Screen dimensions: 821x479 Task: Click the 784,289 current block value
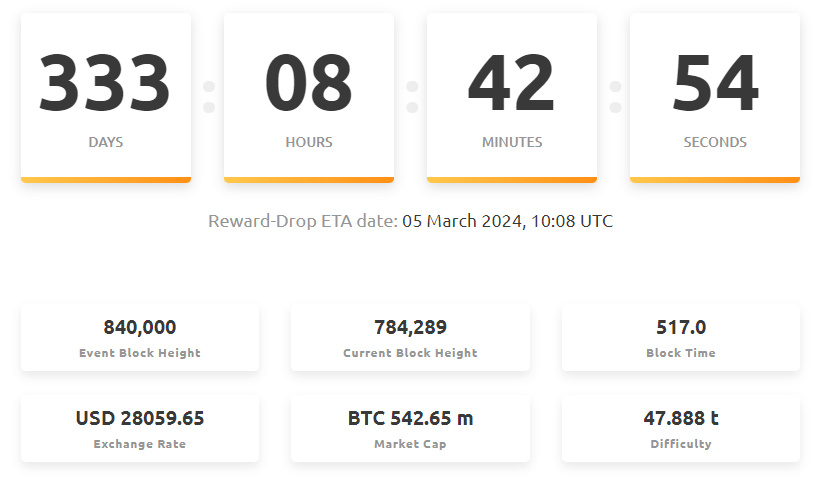(x=410, y=327)
